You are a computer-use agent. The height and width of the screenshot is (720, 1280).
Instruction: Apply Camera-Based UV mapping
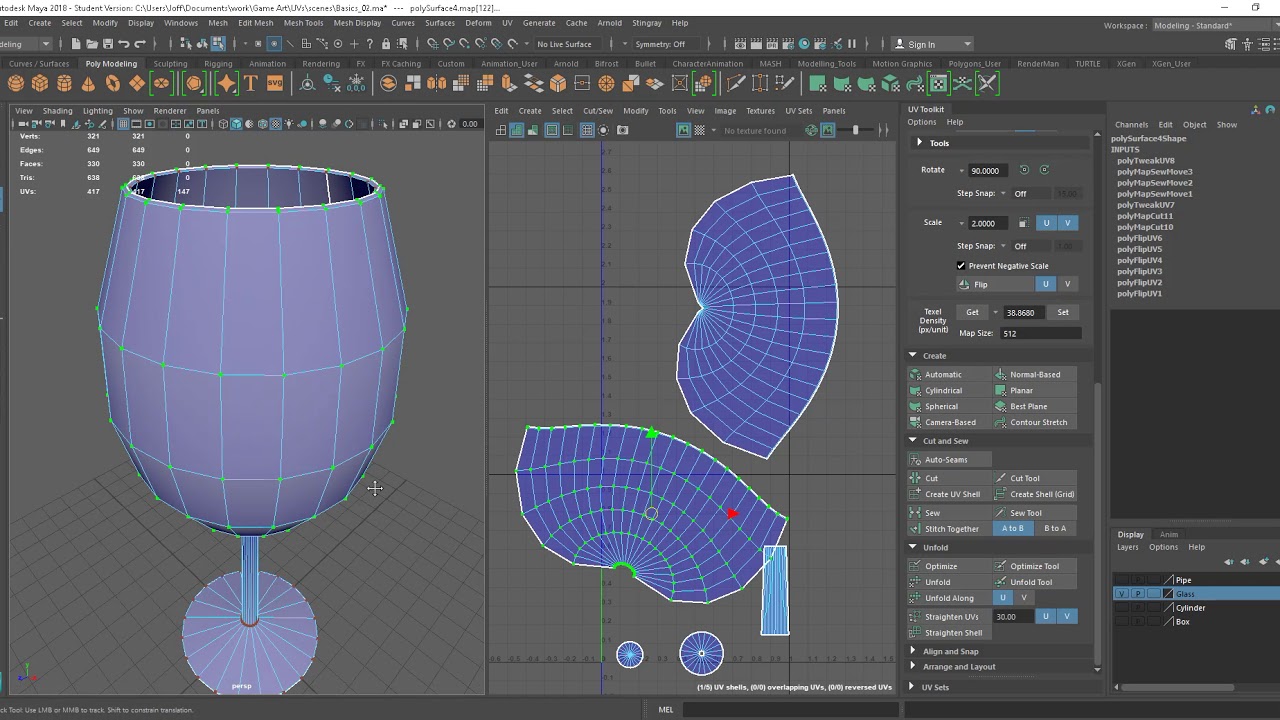coord(950,423)
